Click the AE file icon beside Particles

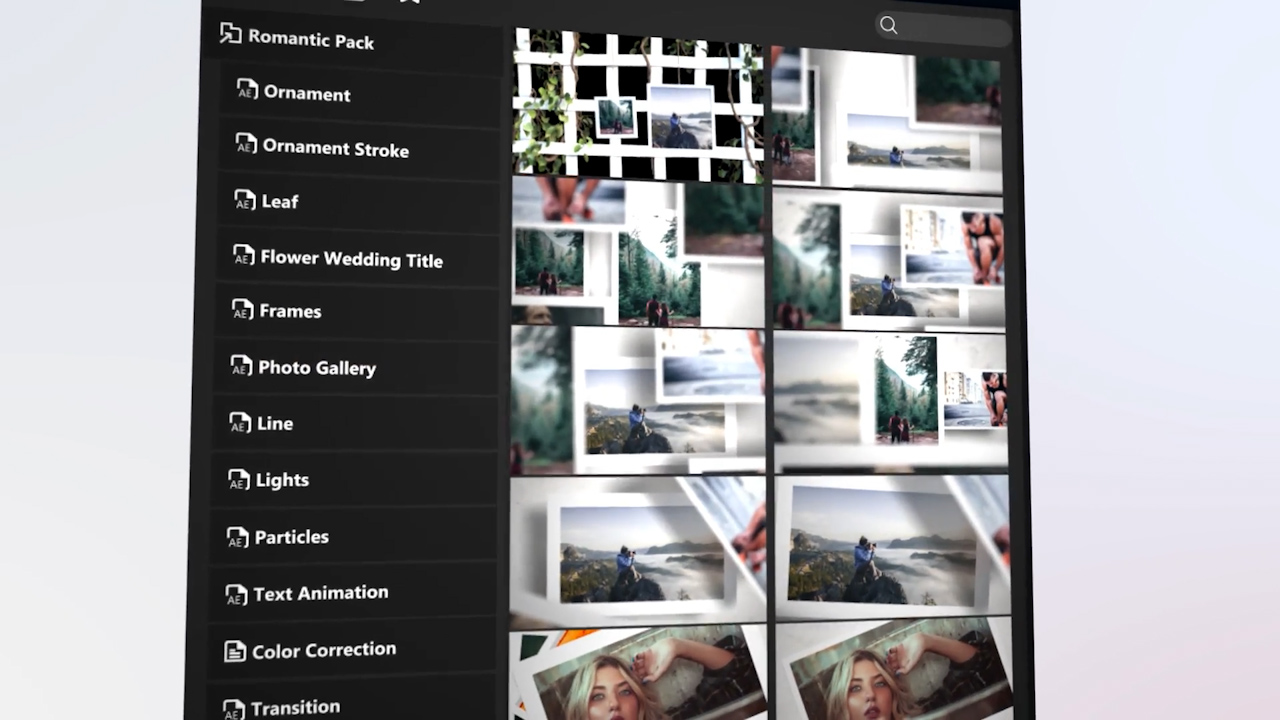click(238, 537)
